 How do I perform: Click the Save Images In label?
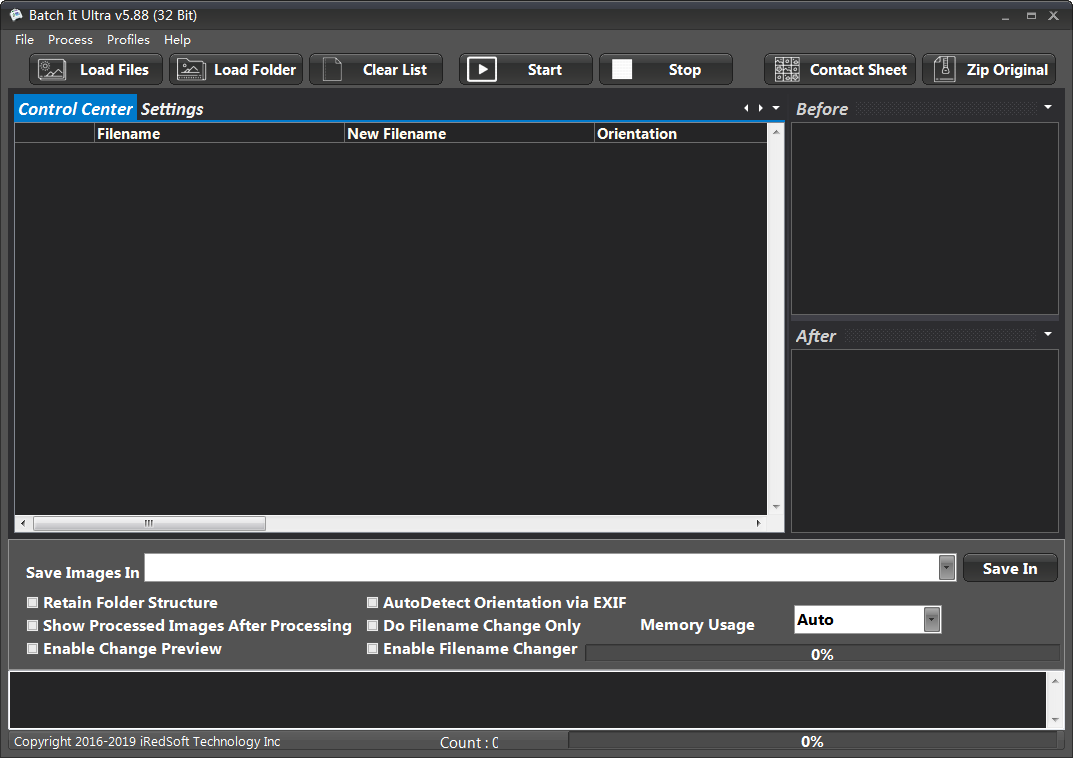tap(83, 573)
